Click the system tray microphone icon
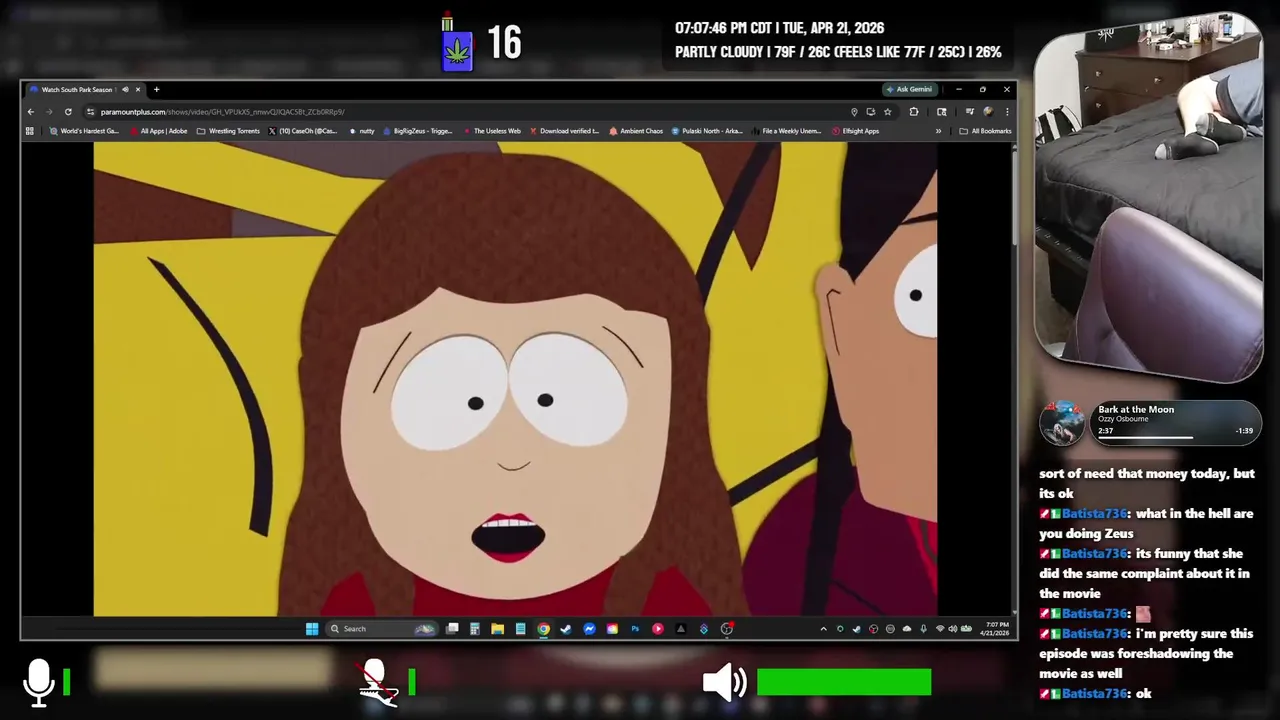Viewport: 1280px width, 720px height. coord(923,629)
